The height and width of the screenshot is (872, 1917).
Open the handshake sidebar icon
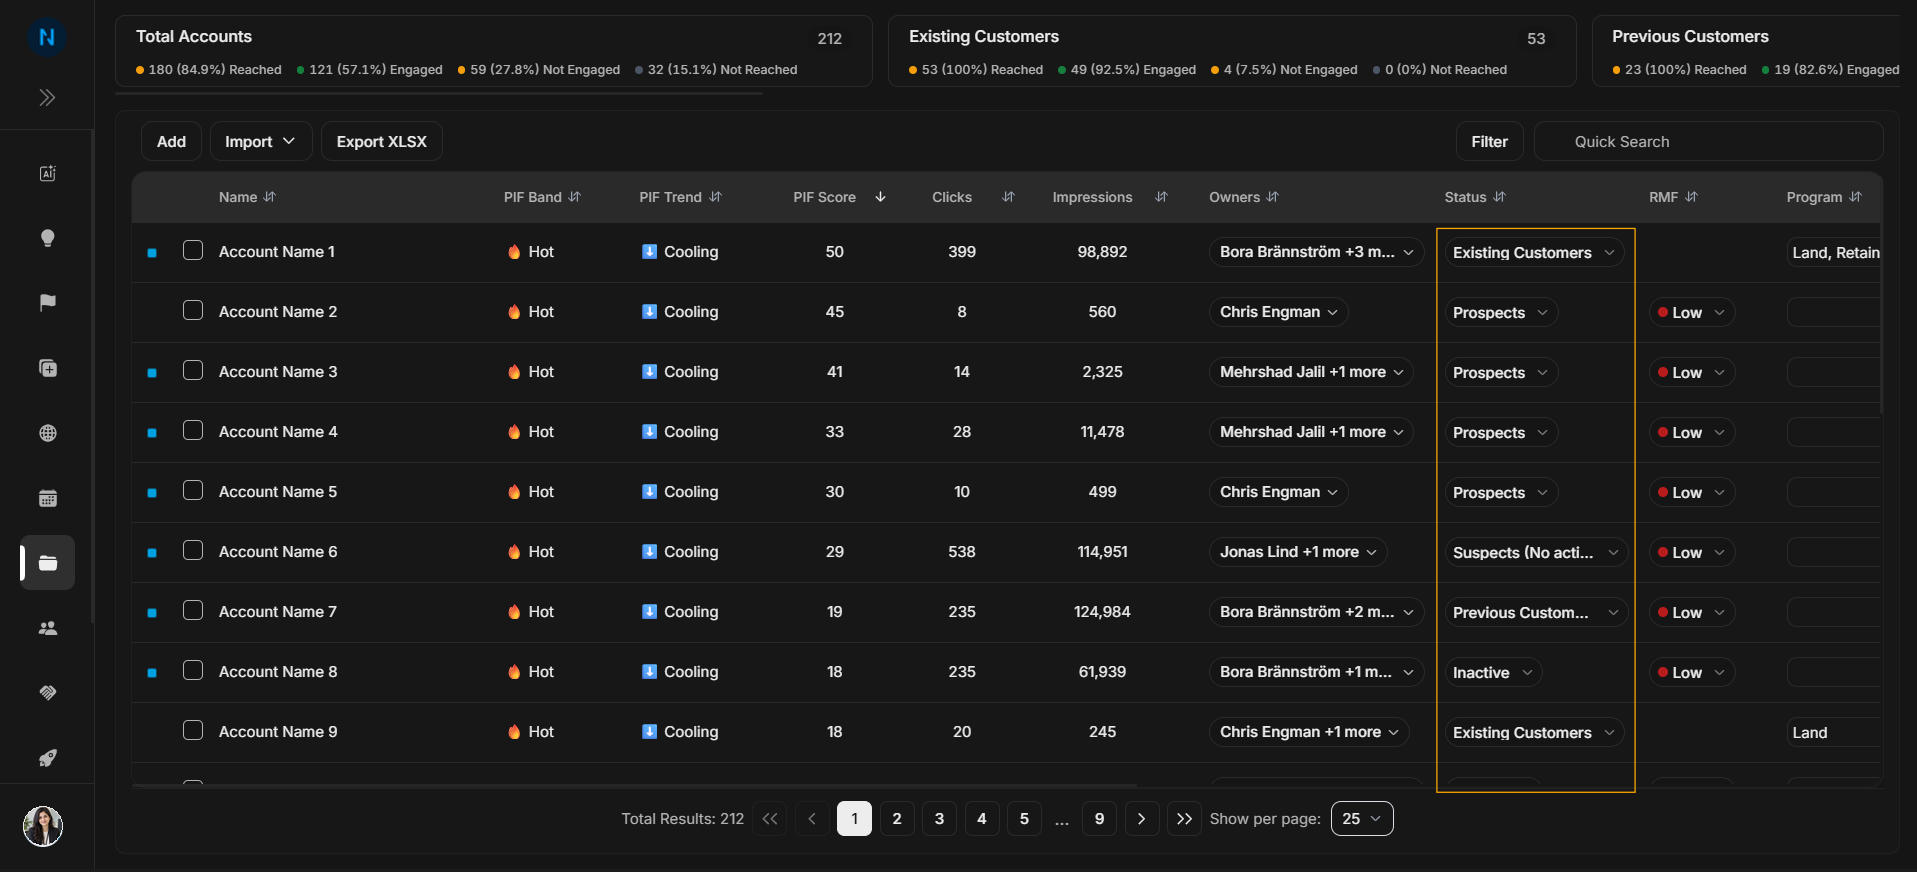pyautogui.click(x=47, y=693)
